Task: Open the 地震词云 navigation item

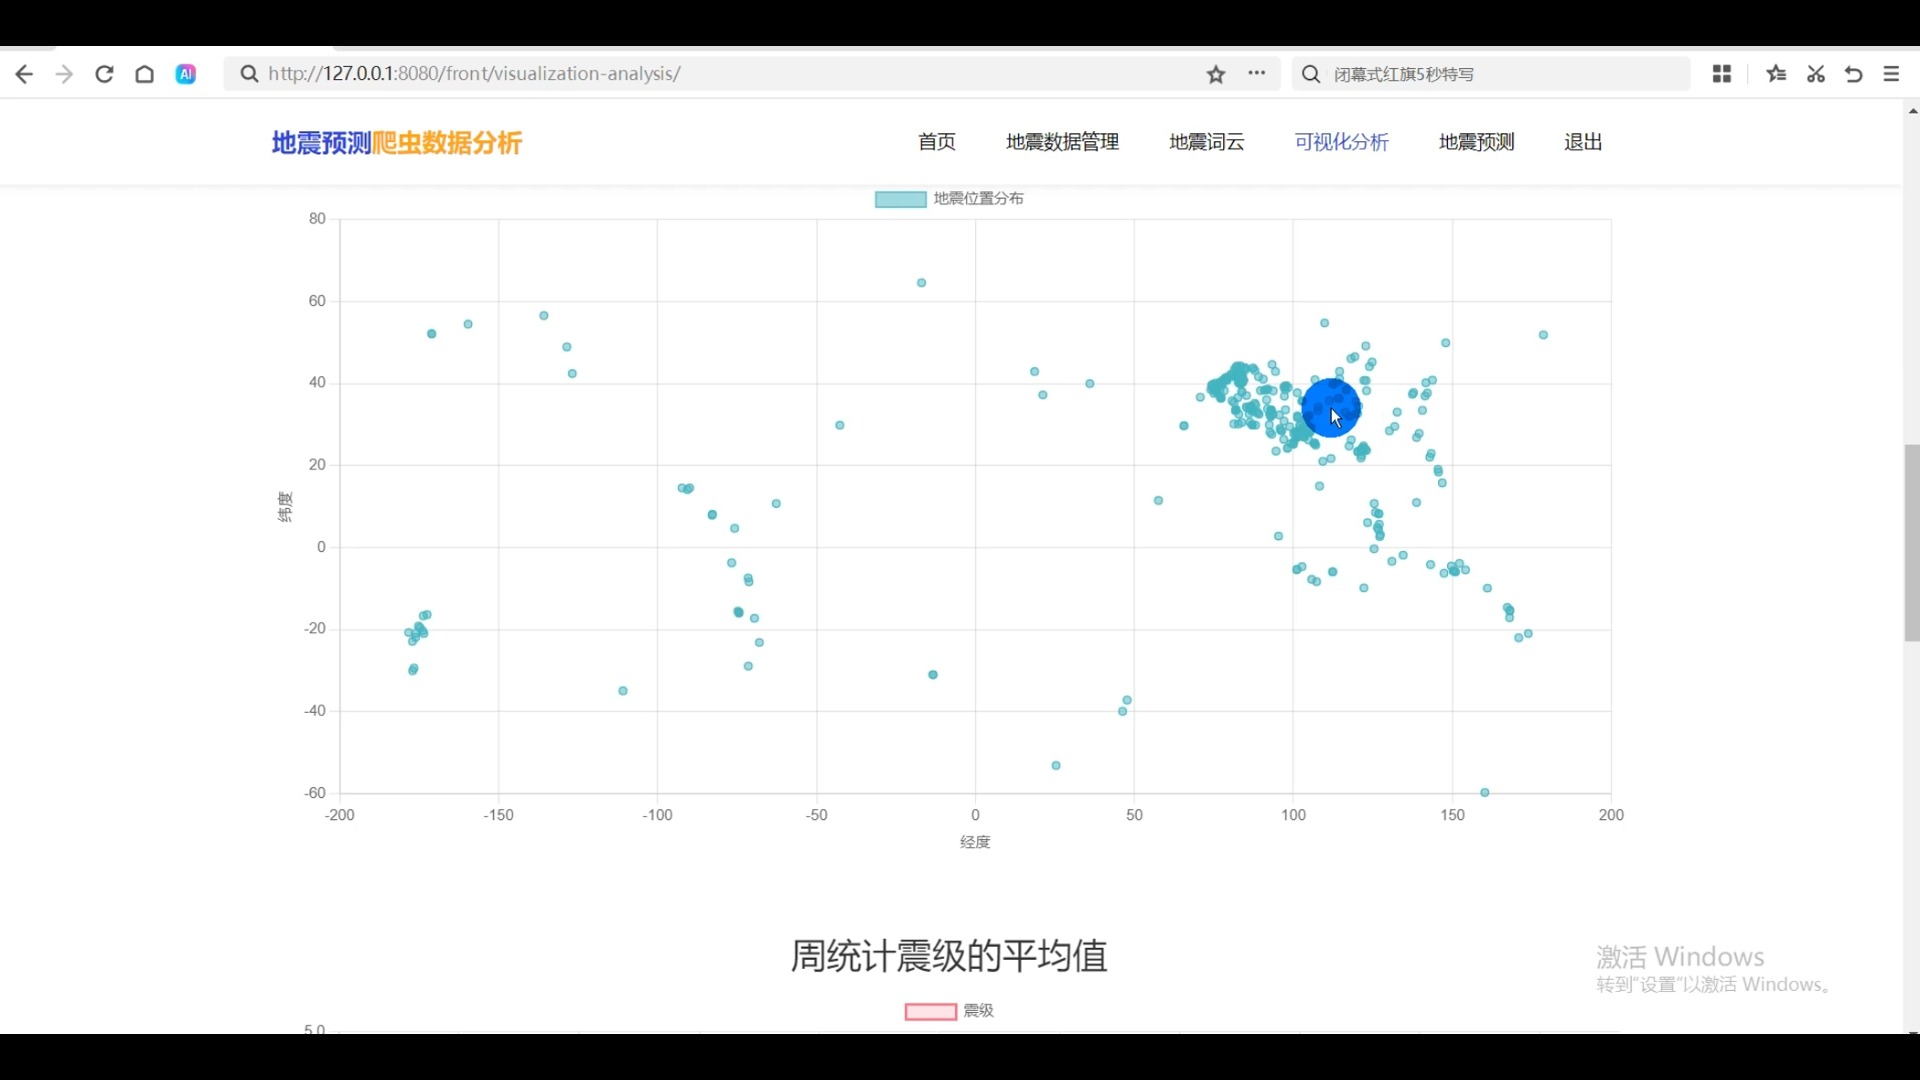Action: pyautogui.click(x=1207, y=142)
